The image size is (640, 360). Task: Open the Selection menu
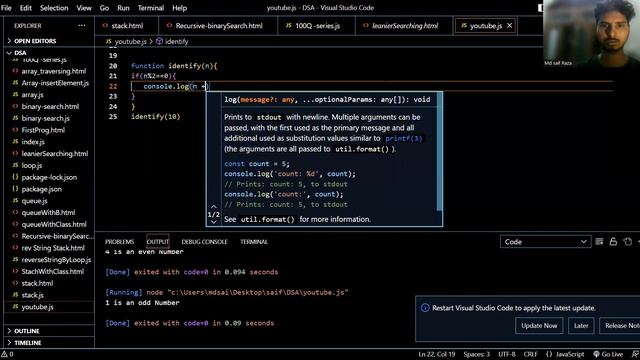coord(54,8)
